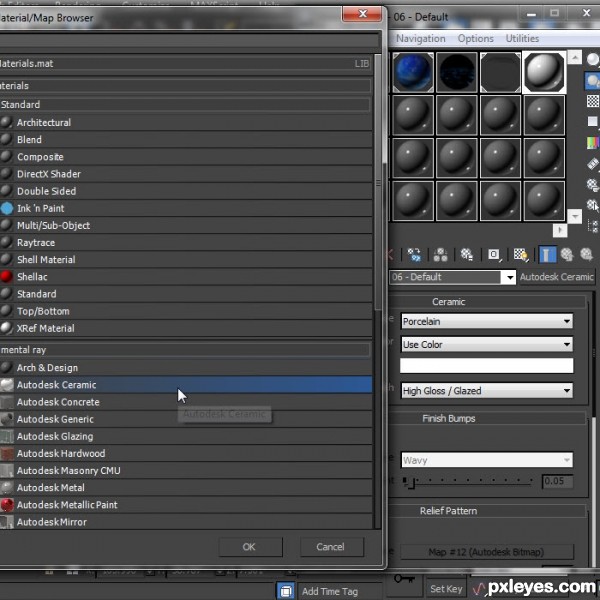Click the Go Forward to Sibling icon

pos(587,254)
